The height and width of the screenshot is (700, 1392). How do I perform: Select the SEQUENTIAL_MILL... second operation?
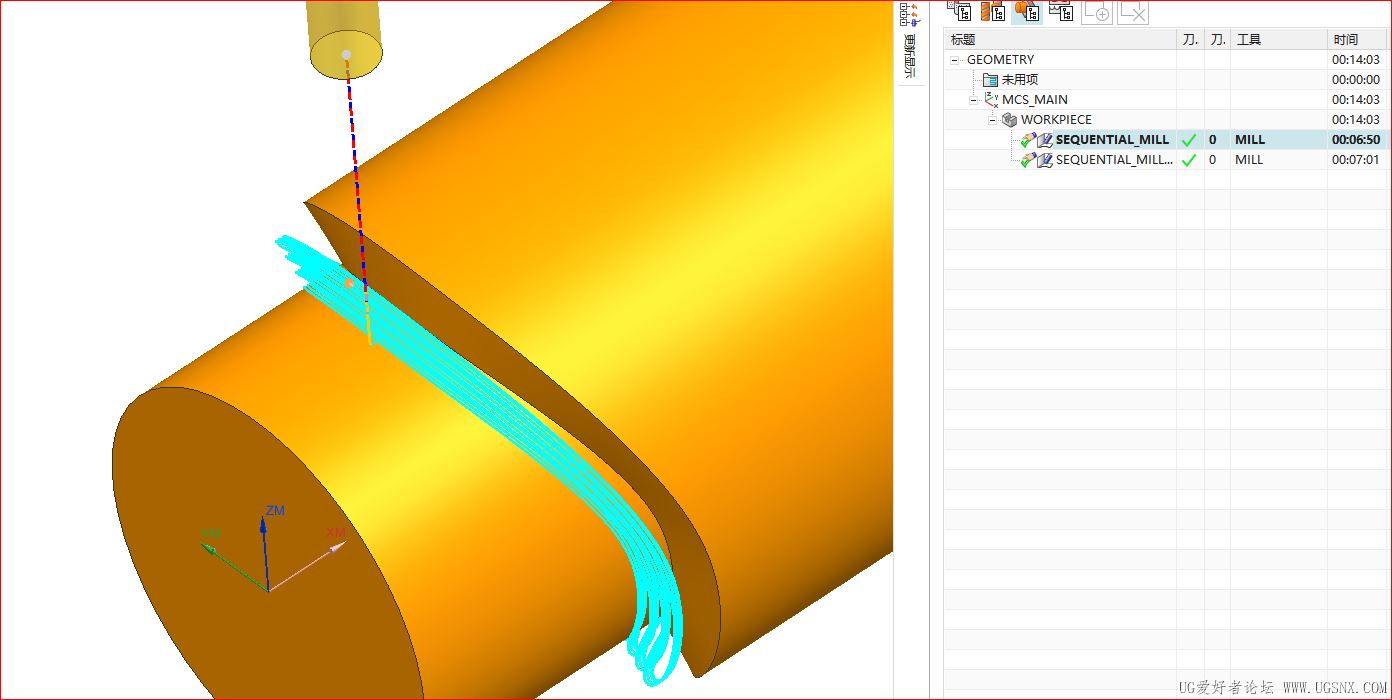[1114, 160]
